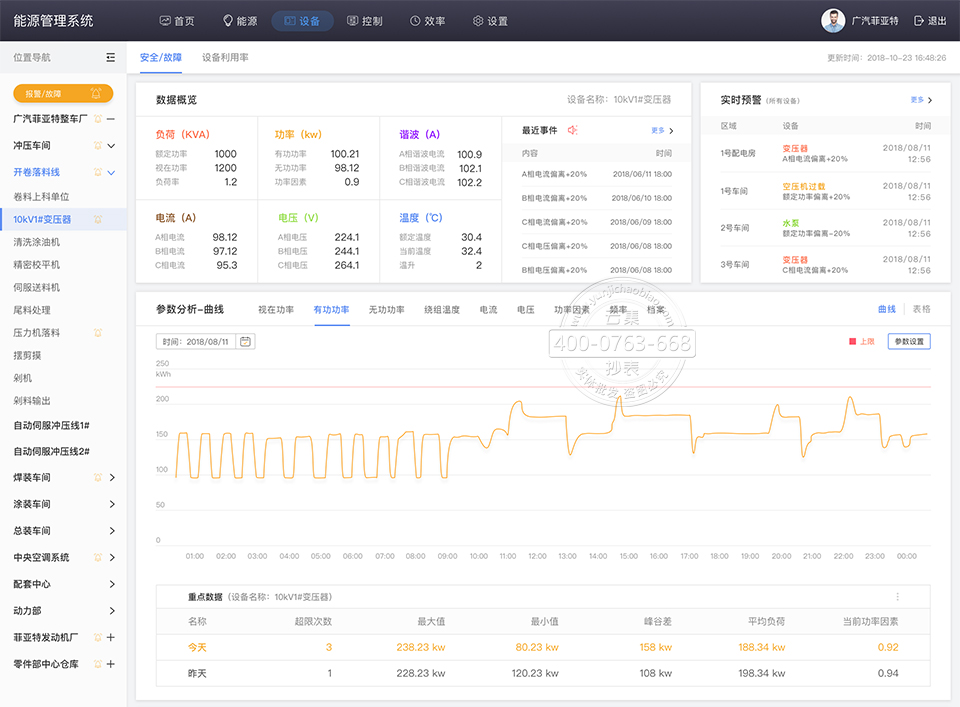Toggle the 报警/故障 filter button
The height and width of the screenshot is (707, 960).
tap(63, 93)
